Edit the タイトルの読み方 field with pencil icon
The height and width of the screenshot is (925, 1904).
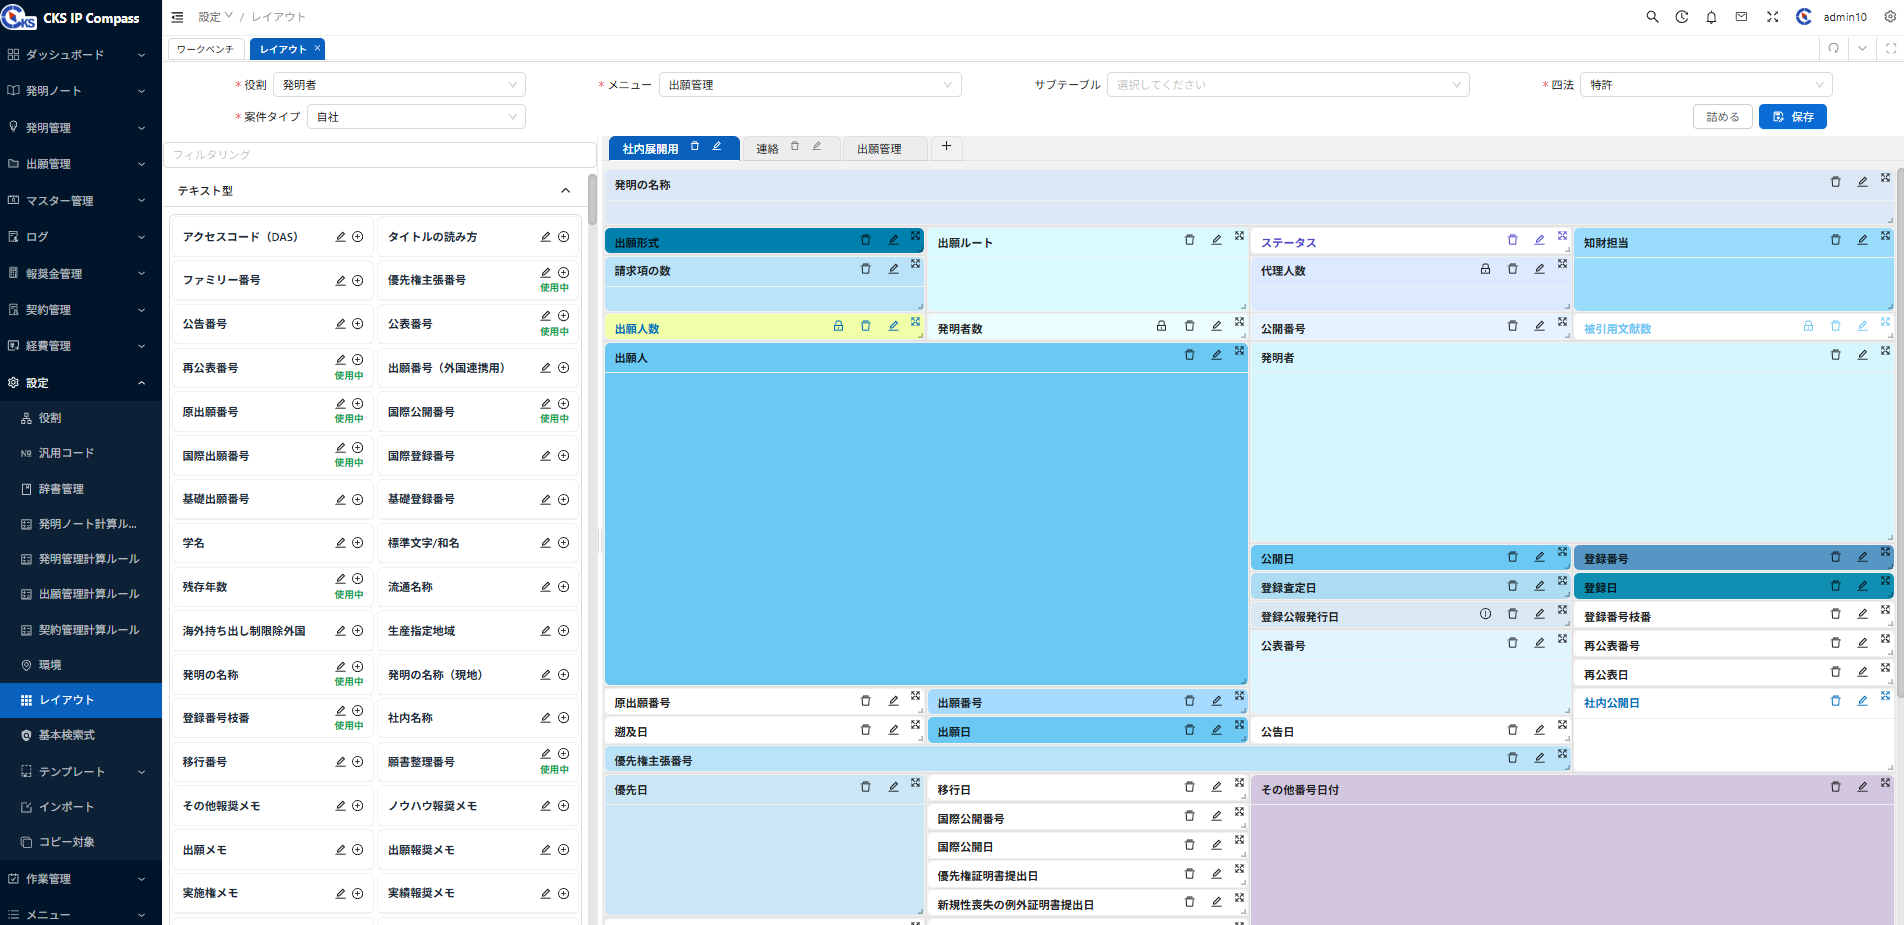coord(546,237)
